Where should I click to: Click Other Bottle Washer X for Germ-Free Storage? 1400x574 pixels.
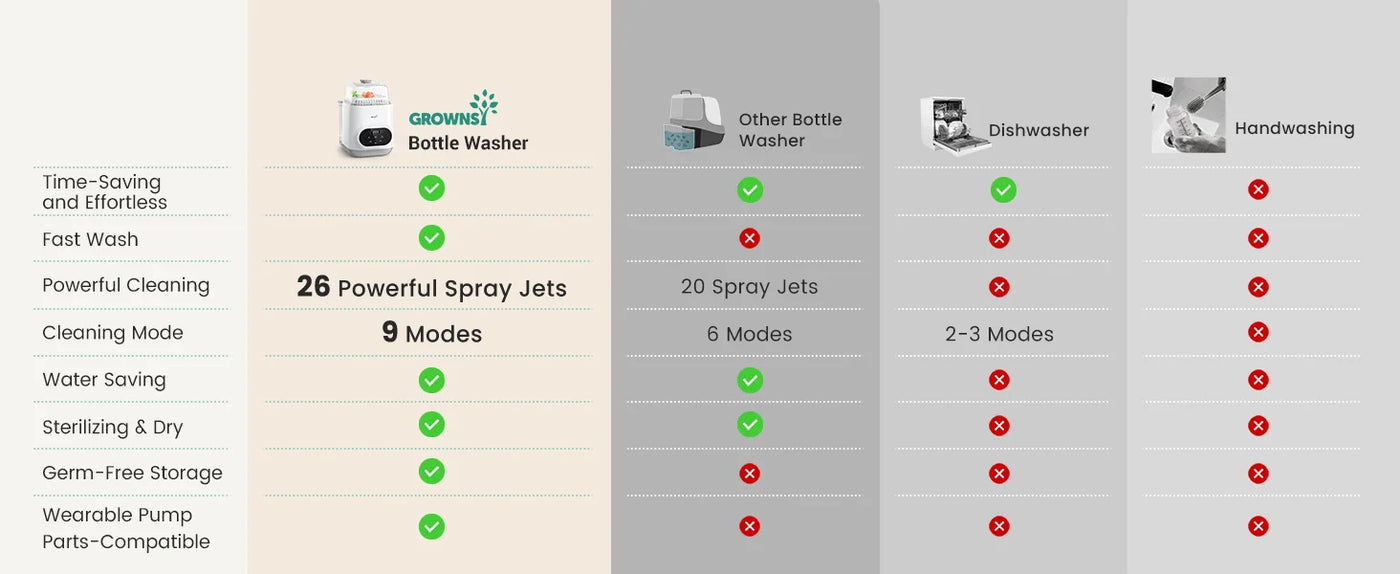749,473
